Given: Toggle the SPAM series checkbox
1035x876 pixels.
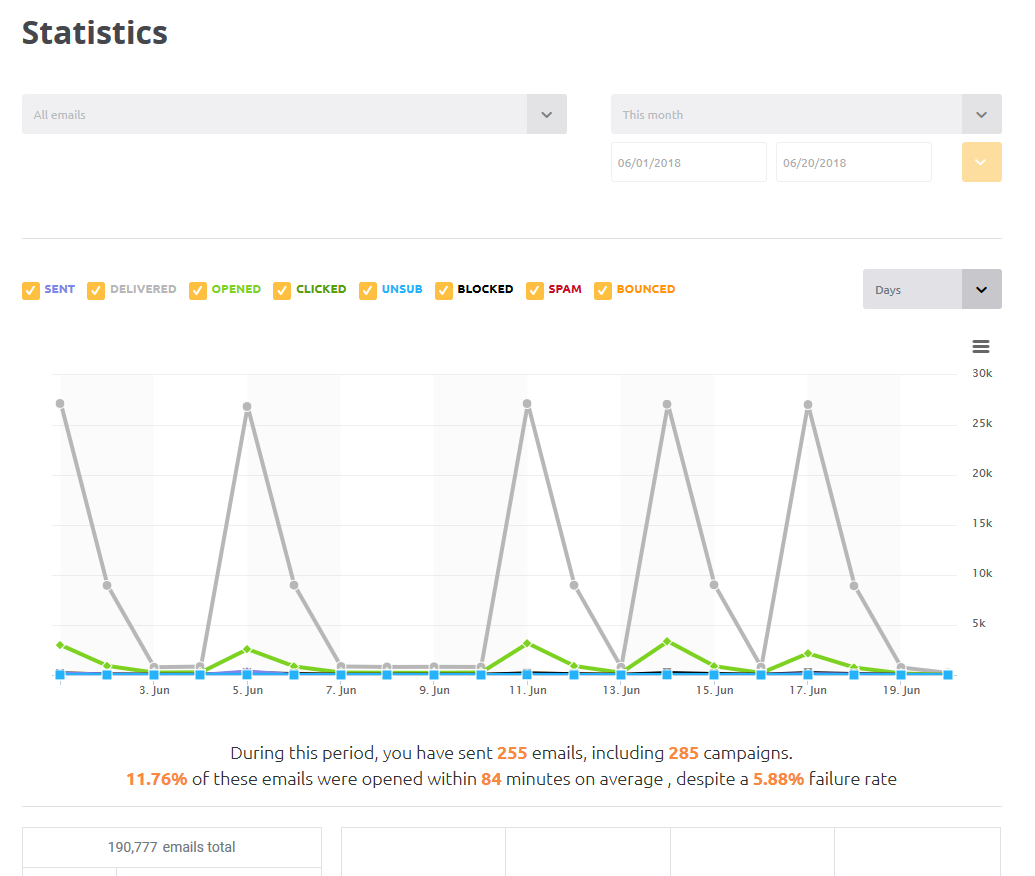Looking at the screenshot, I should (x=535, y=290).
